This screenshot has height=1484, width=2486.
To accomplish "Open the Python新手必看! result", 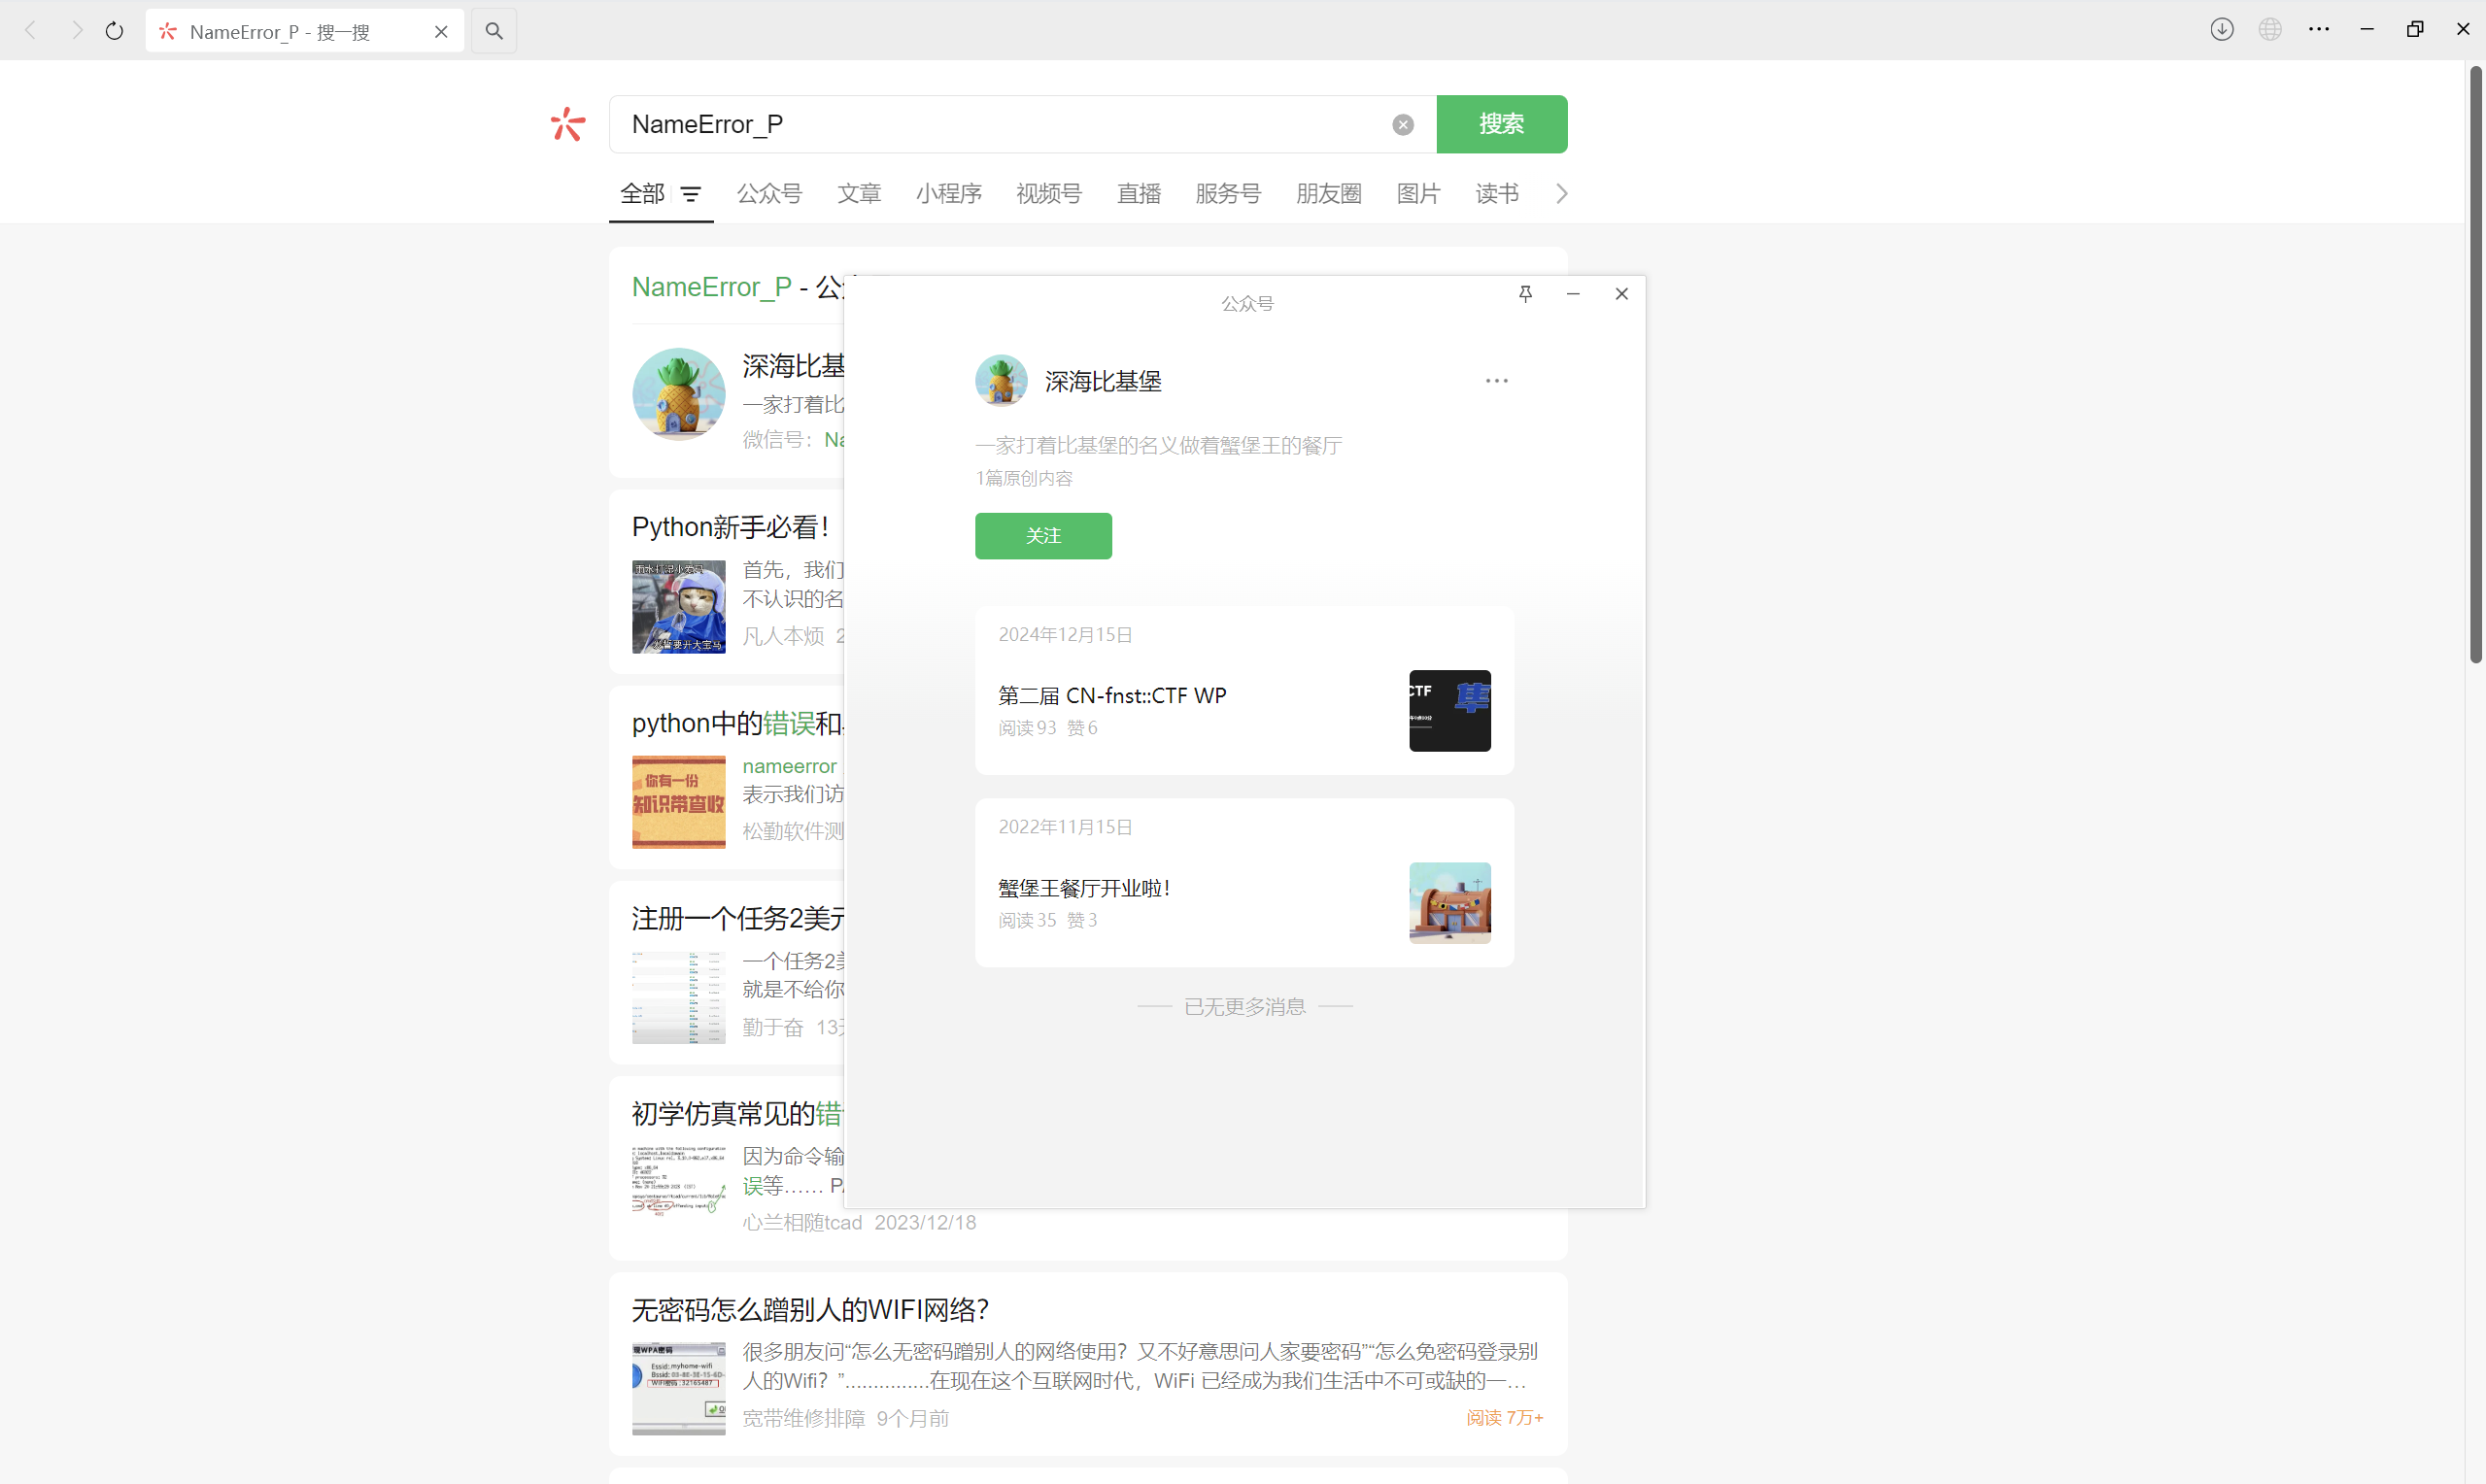I will pos(731,527).
